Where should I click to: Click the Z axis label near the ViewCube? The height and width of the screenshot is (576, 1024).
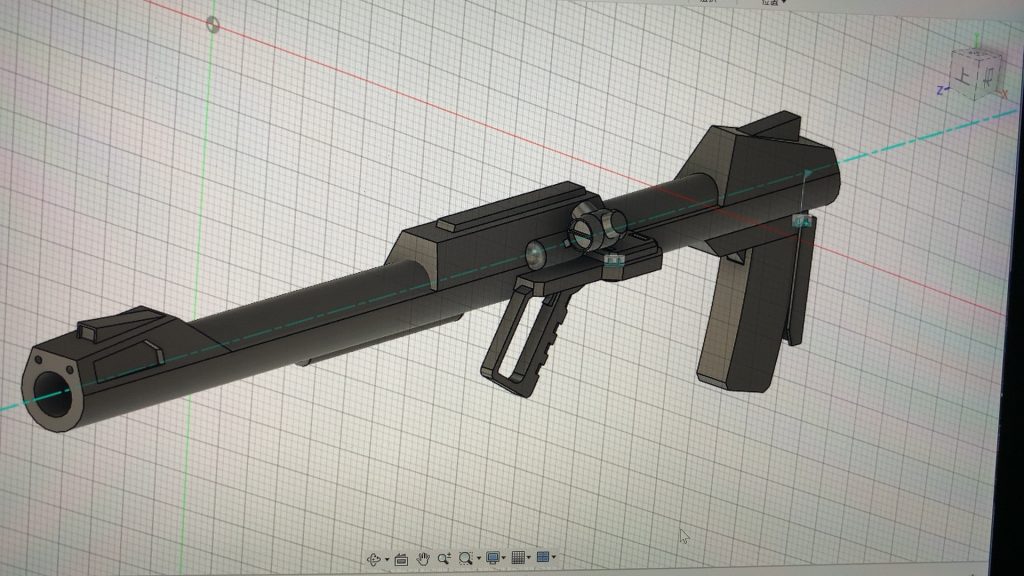click(942, 88)
